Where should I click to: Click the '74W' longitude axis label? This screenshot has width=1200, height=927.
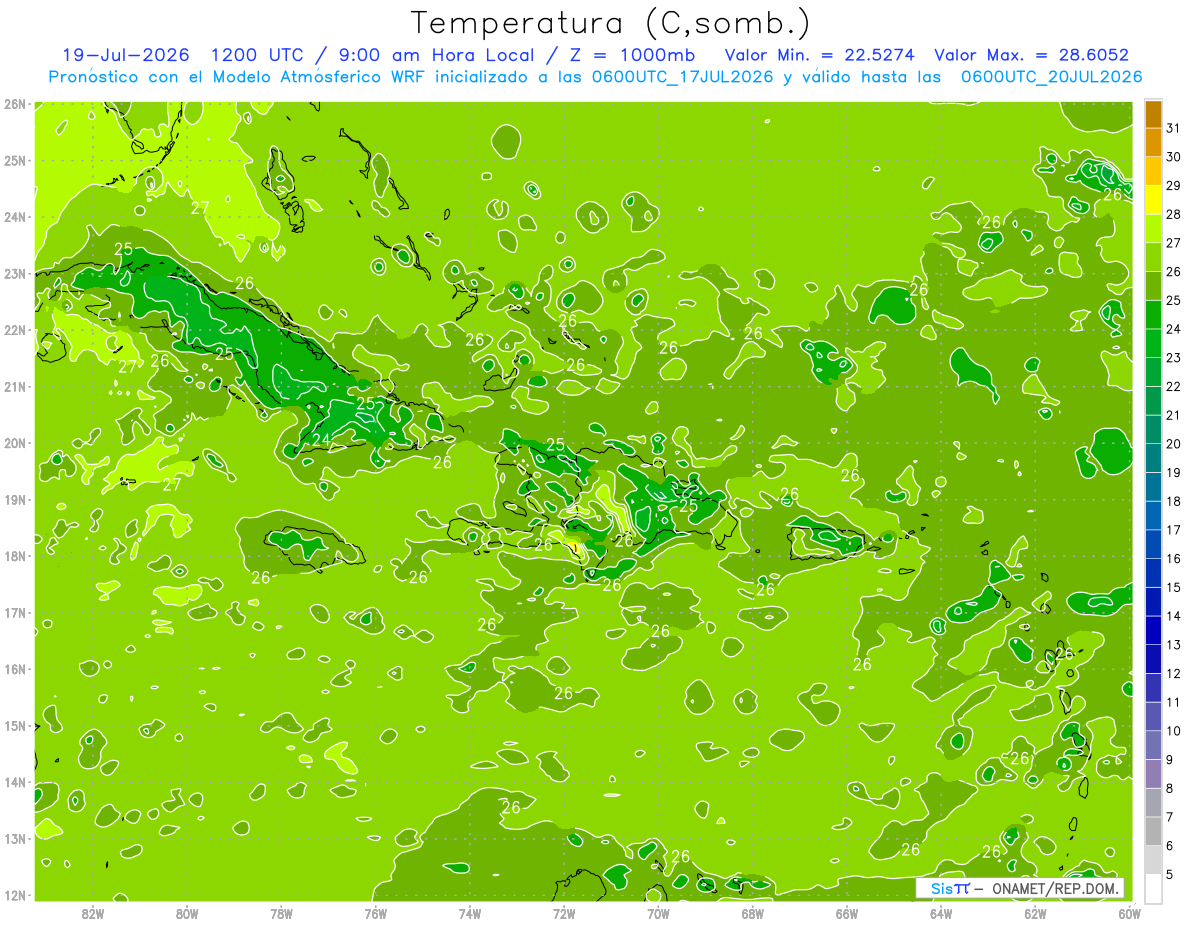point(470,914)
